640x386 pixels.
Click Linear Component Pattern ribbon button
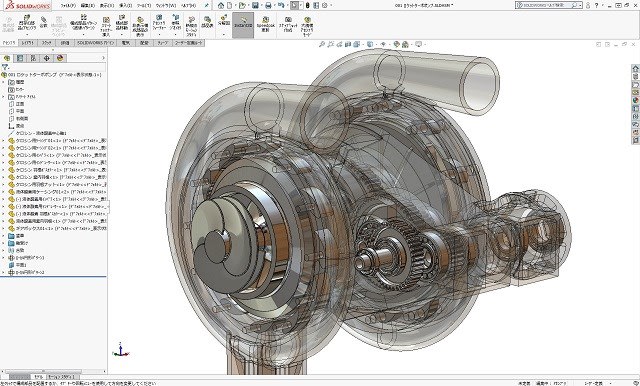pos(83,23)
